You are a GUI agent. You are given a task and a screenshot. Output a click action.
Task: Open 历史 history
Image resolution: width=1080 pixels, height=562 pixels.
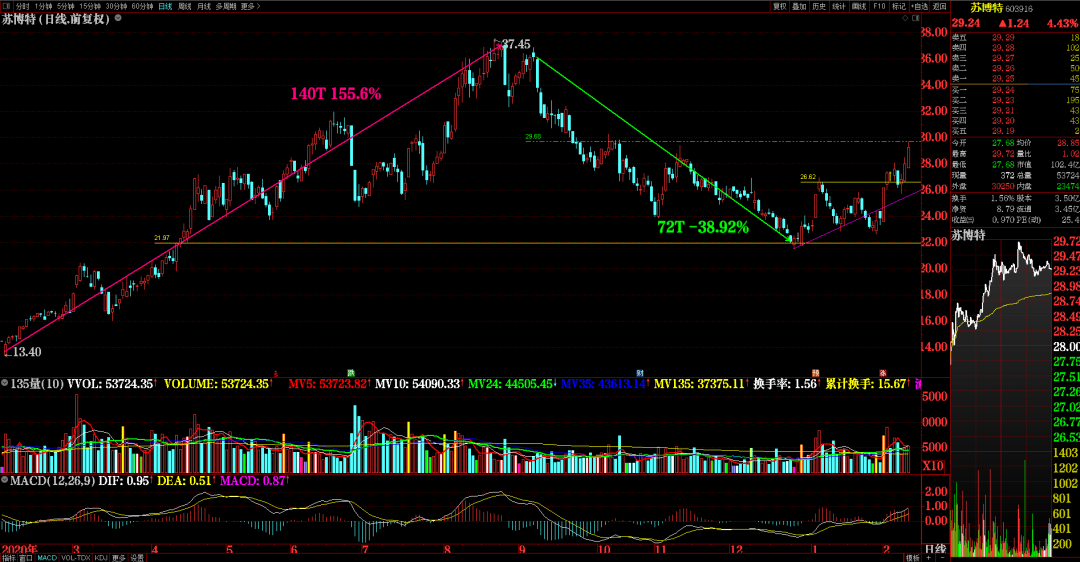[819, 6]
